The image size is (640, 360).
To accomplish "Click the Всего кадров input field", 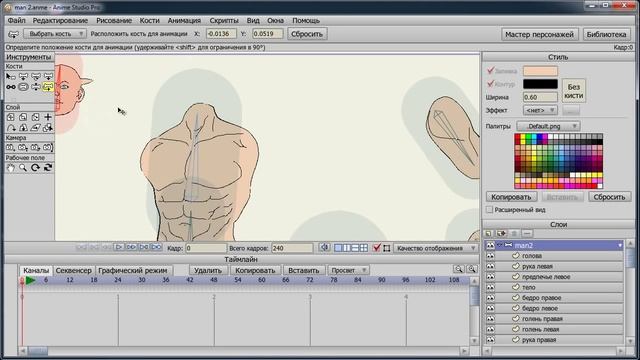I will tap(292, 248).
